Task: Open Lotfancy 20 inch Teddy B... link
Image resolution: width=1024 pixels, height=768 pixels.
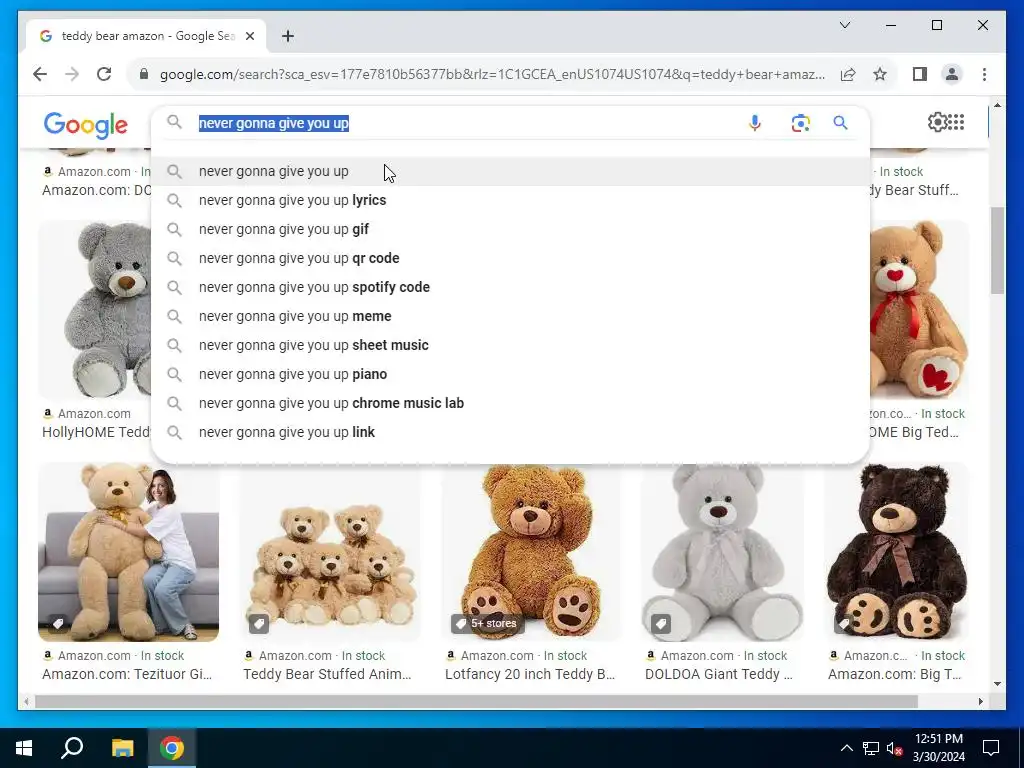Action: 530,674
